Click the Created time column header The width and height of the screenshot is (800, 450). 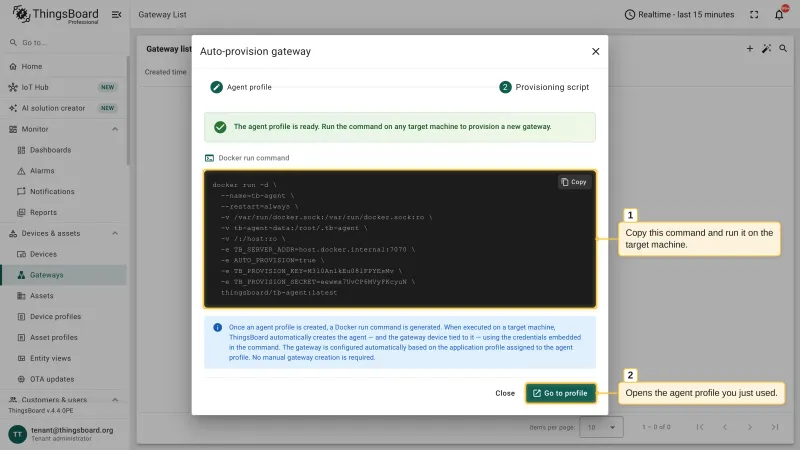[165, 72]
